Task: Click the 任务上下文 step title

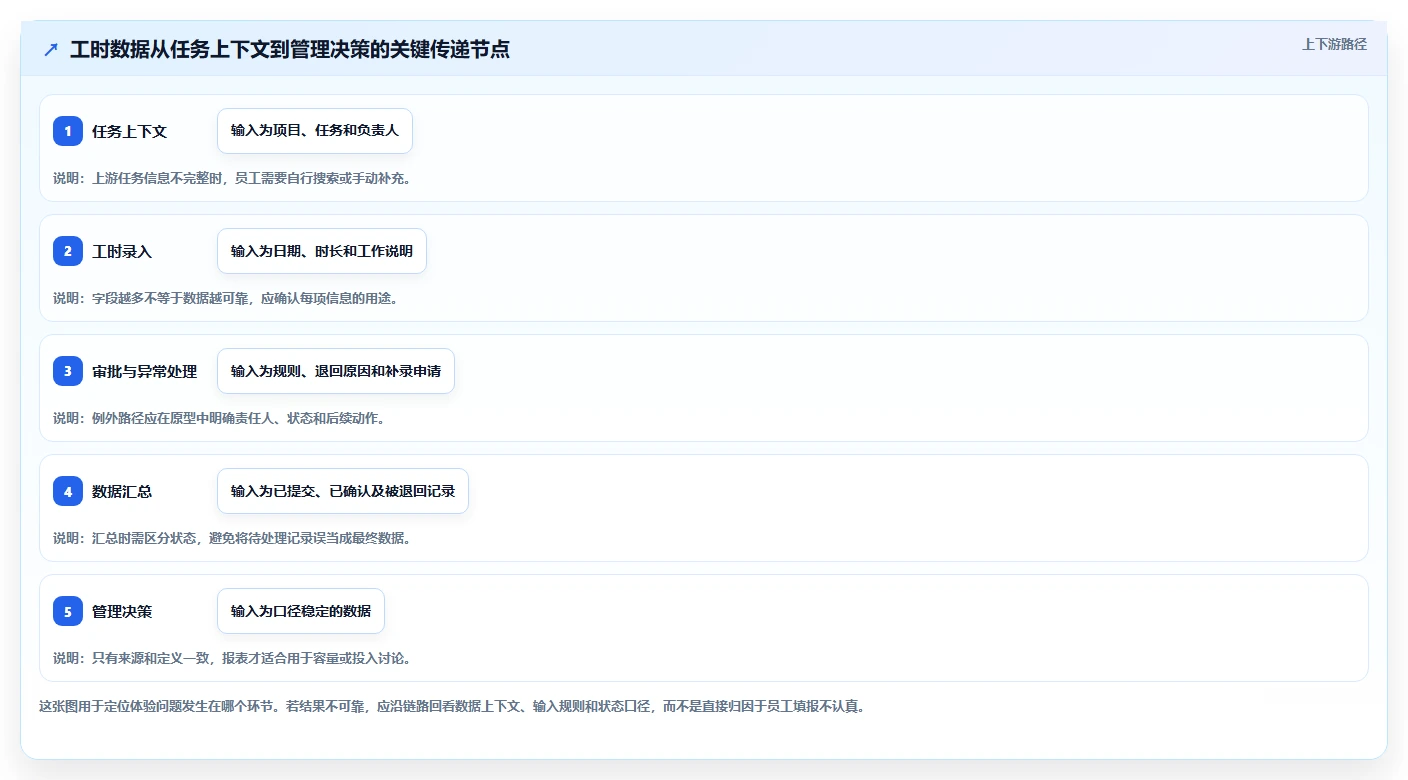Action: click(129, 131)
